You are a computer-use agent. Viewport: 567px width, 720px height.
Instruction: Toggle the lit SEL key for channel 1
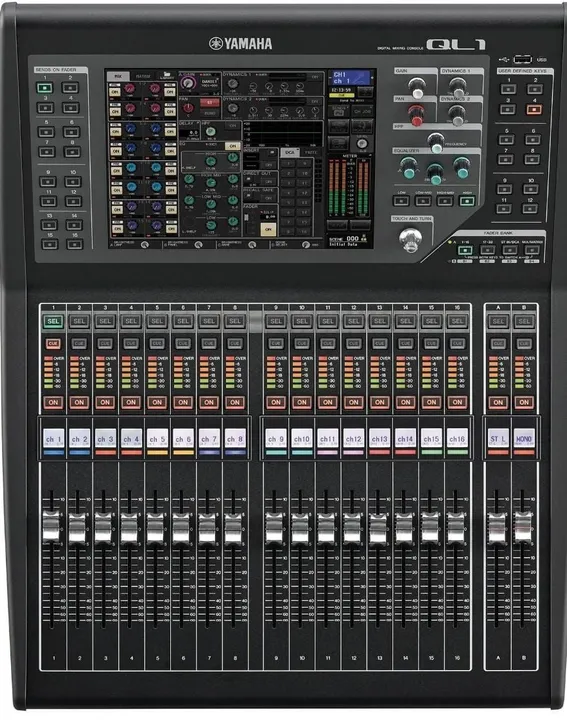click(53, 321)
